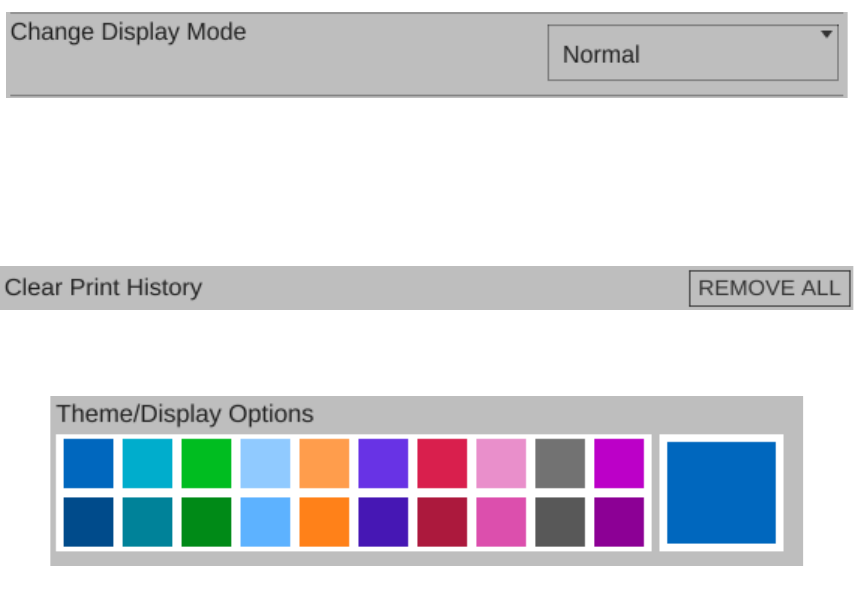Viewport: 854px width, 594px height.
Task: Select the pale light blue swatch
Action: (265, 463)
